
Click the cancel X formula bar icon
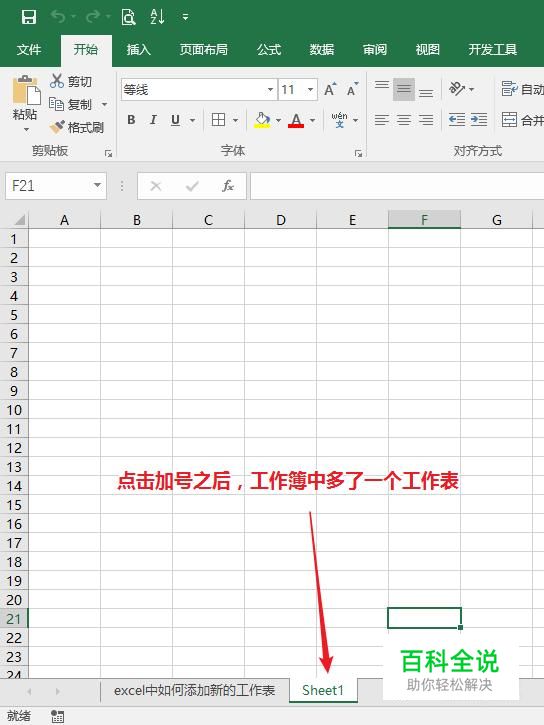click(156, 186)
